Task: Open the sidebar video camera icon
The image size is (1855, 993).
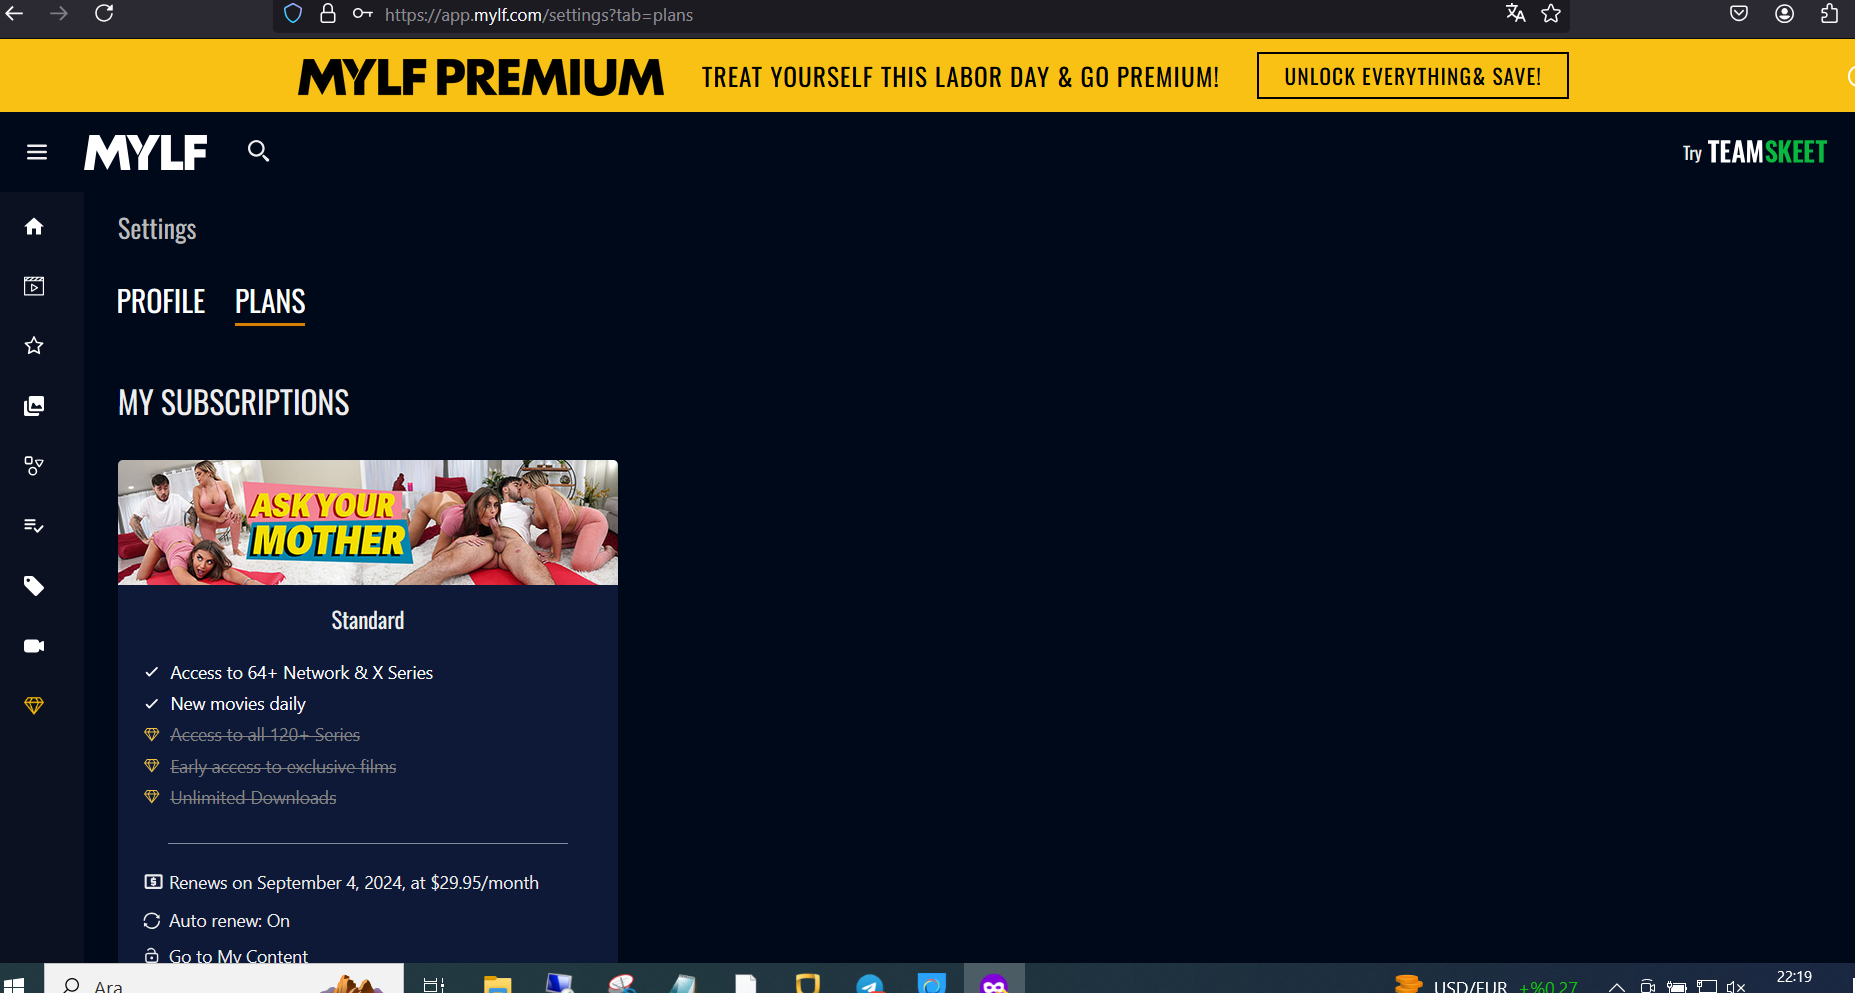Action: tap(34, 646)
